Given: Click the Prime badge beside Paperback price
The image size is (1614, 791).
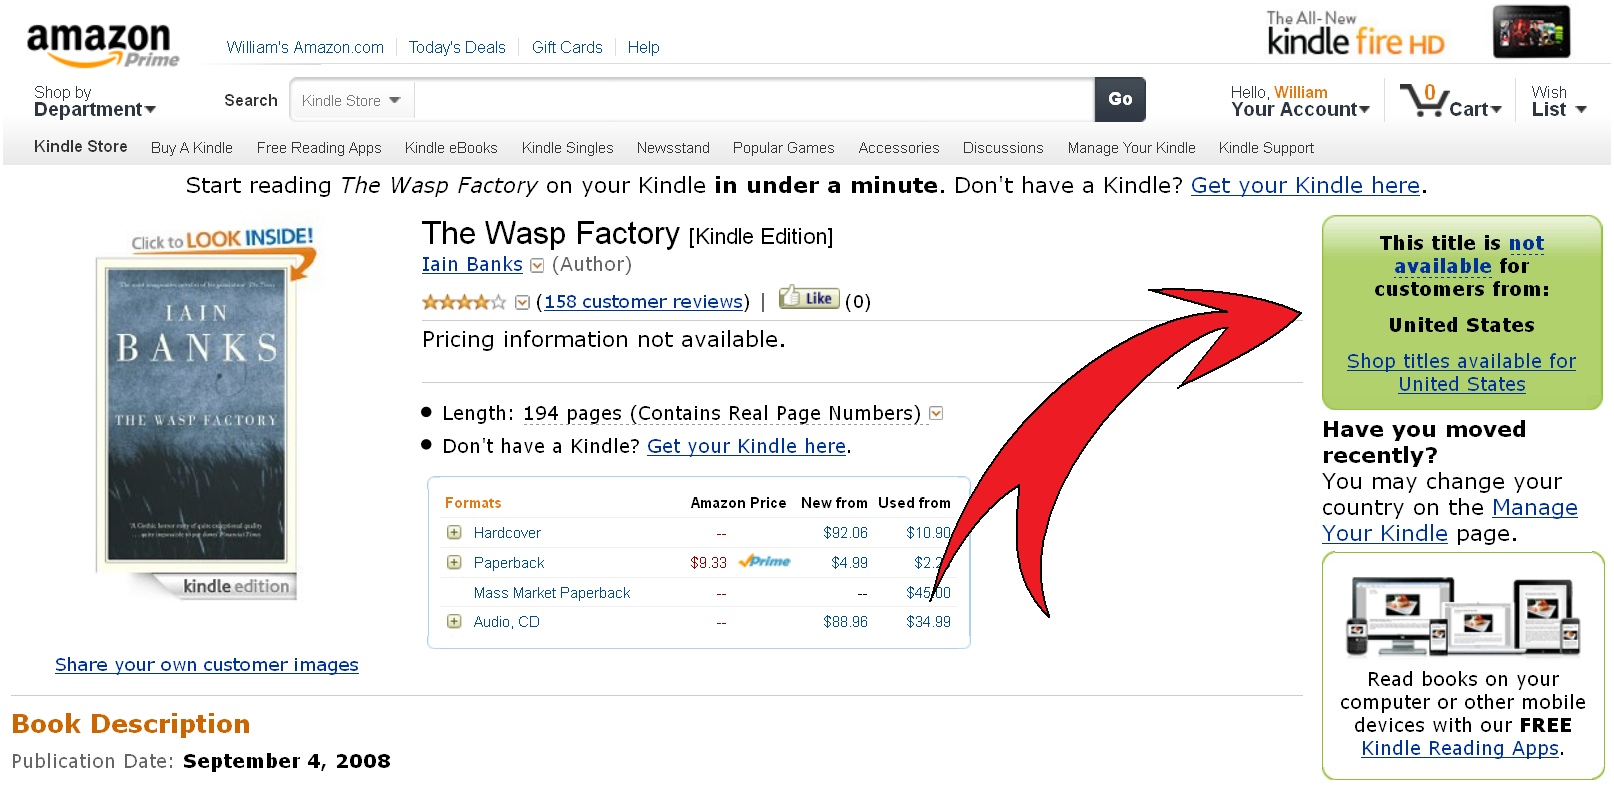Looking at the screenshot, I should pyautogui.click(x=764, y=562).
